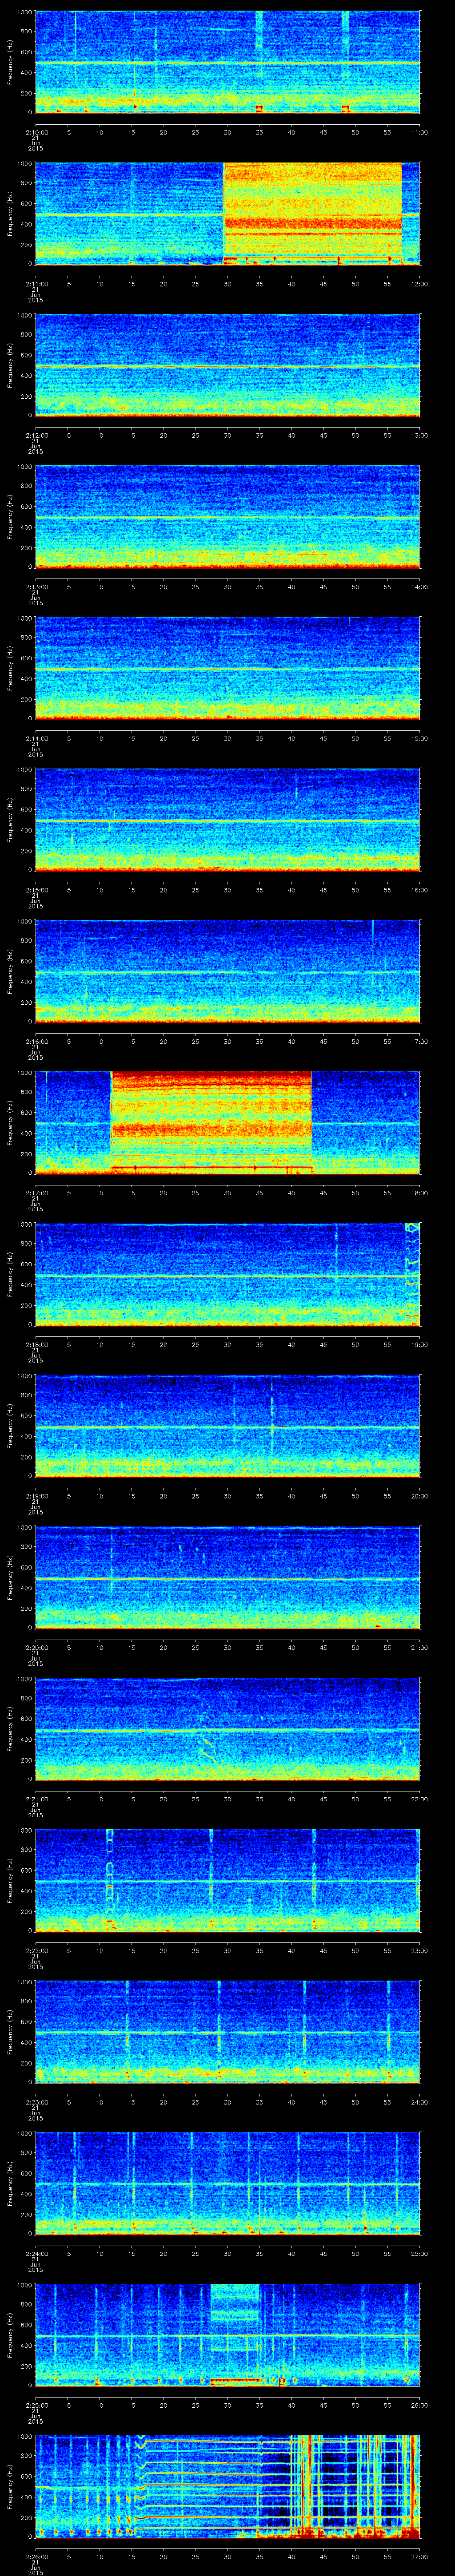Click the "13:00" end time label
This screenshot has width=455, height=2576.
pos(420,435)
